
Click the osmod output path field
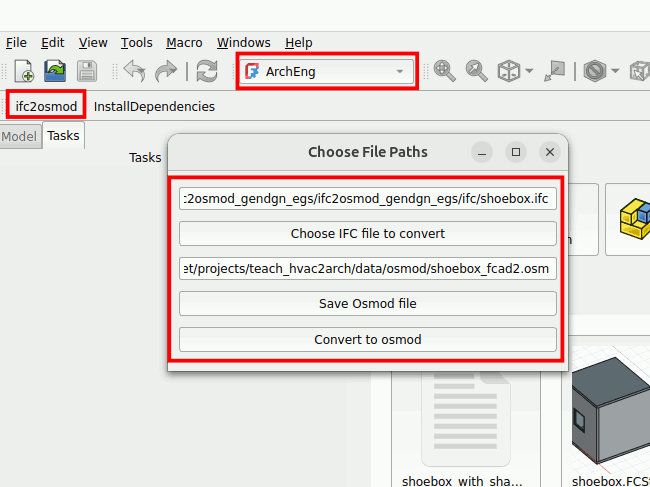click(367, 269)
